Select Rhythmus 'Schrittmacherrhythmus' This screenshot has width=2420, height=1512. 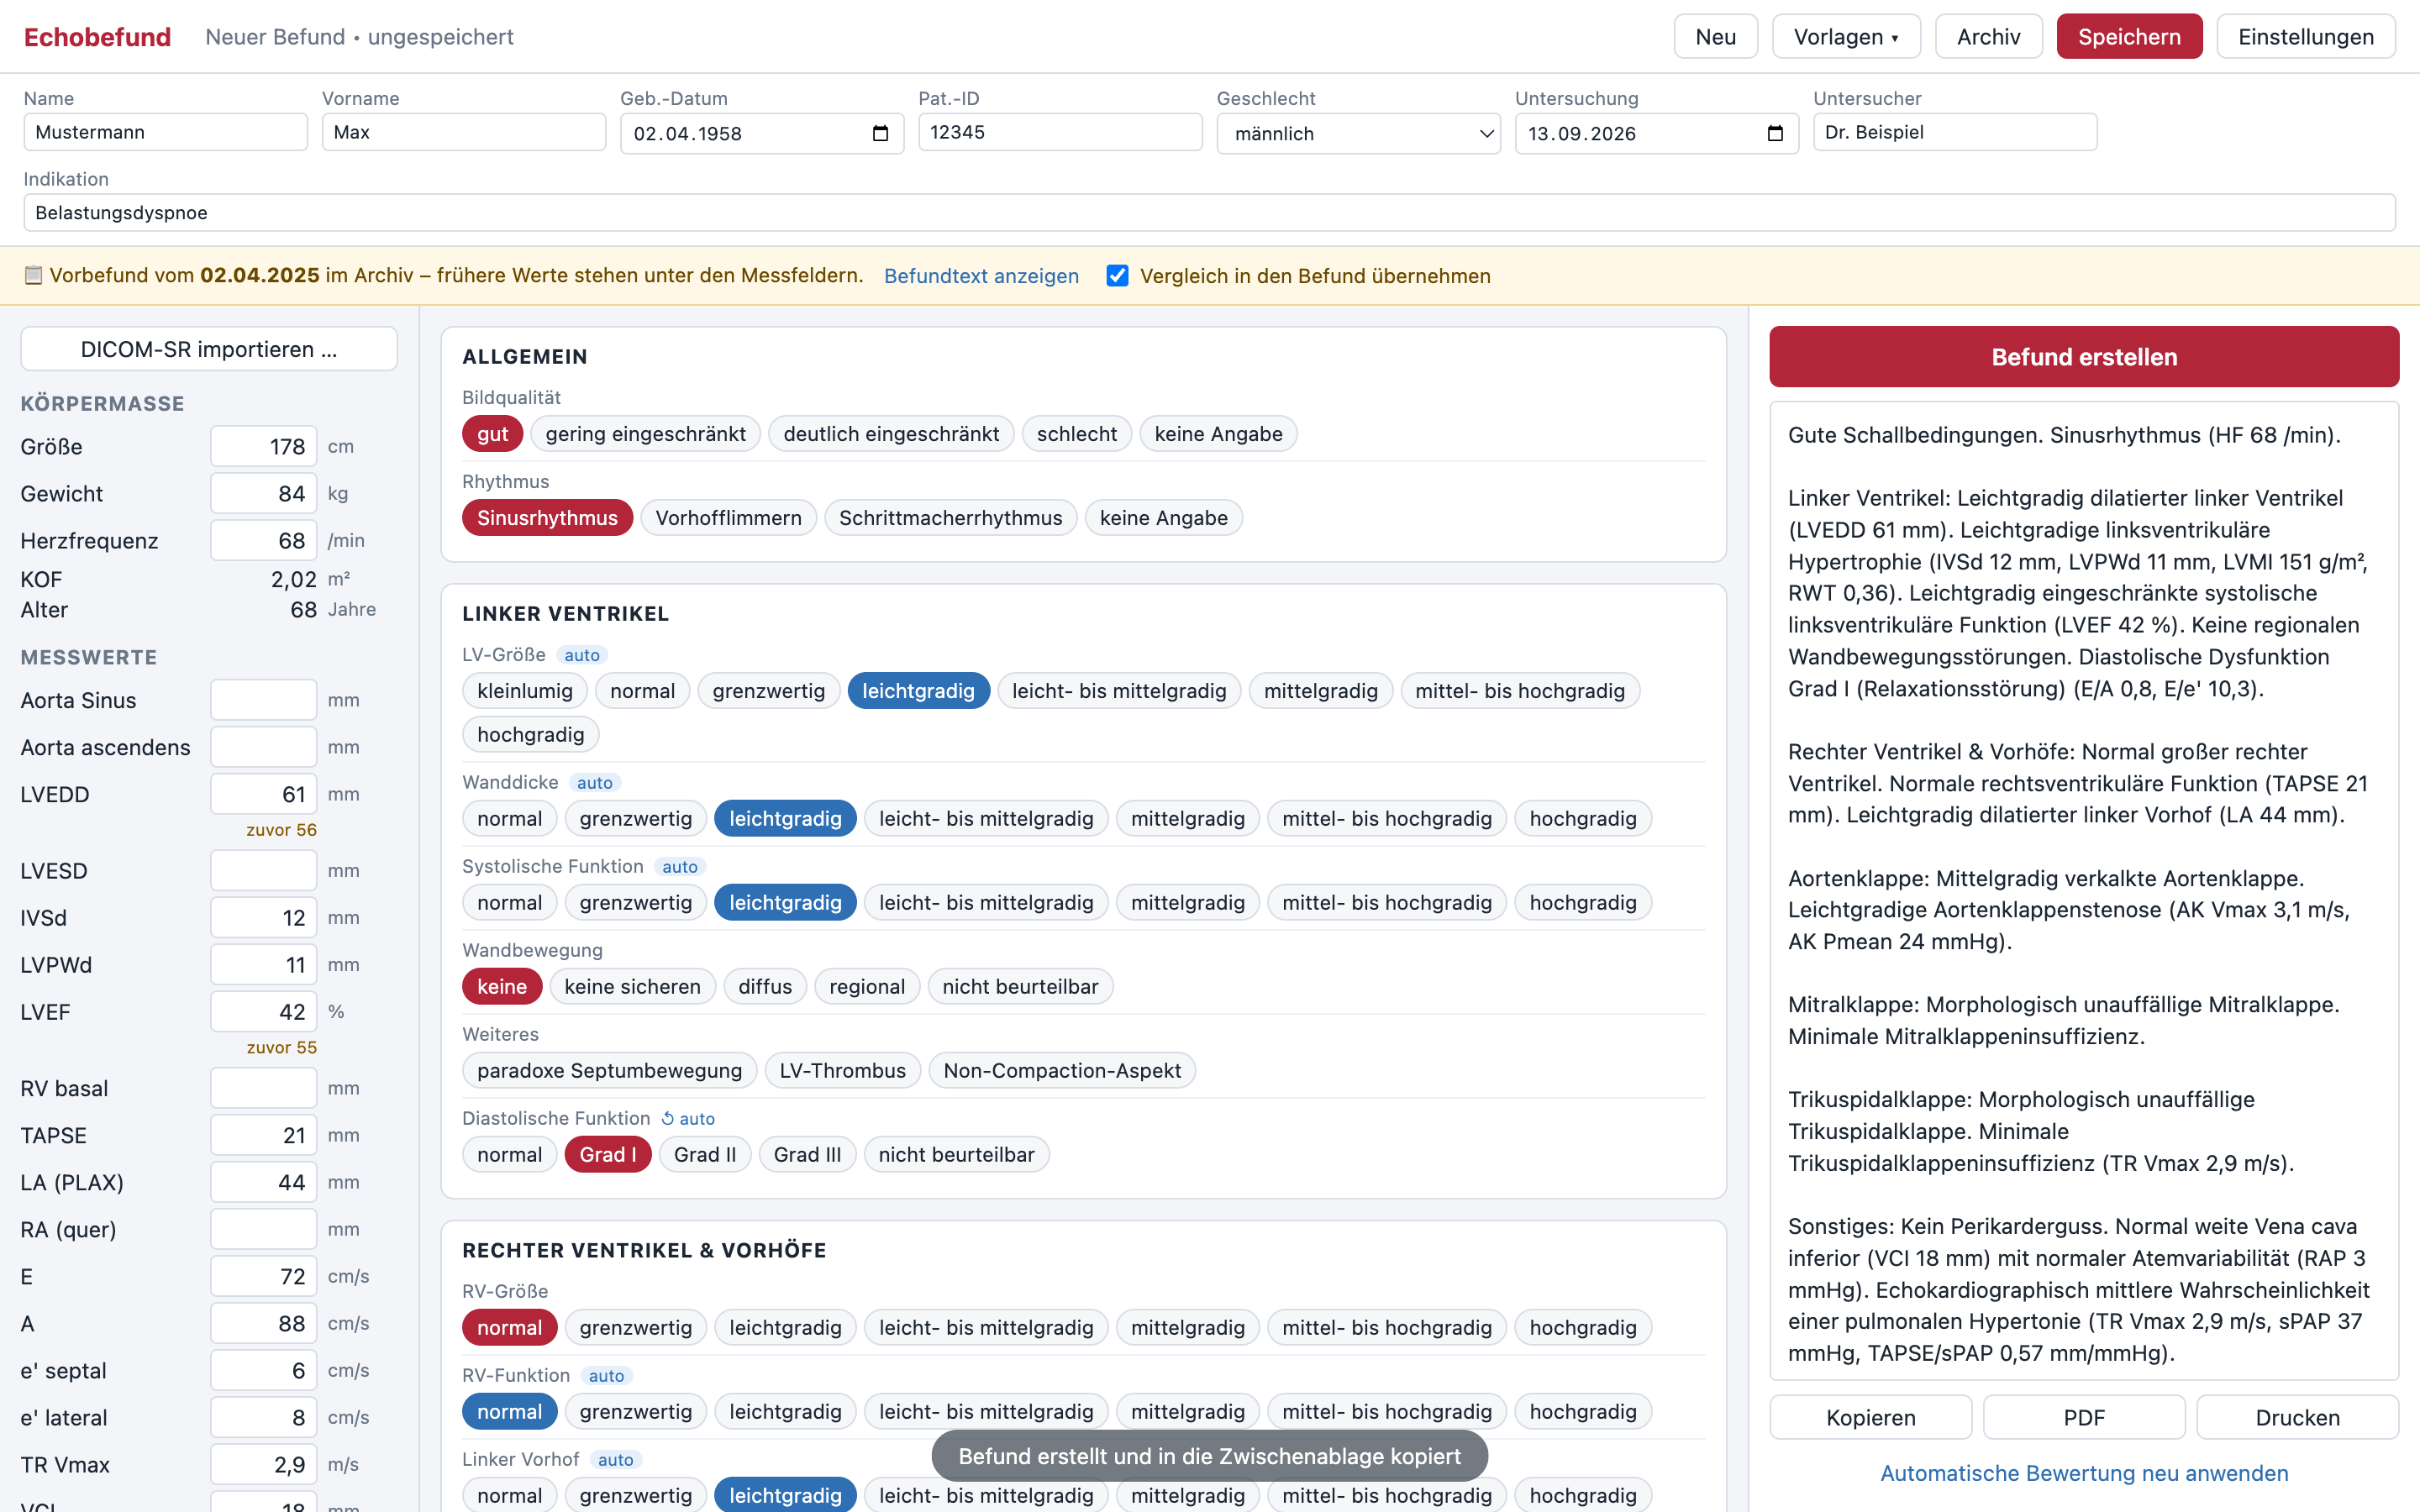coord(950,518)
